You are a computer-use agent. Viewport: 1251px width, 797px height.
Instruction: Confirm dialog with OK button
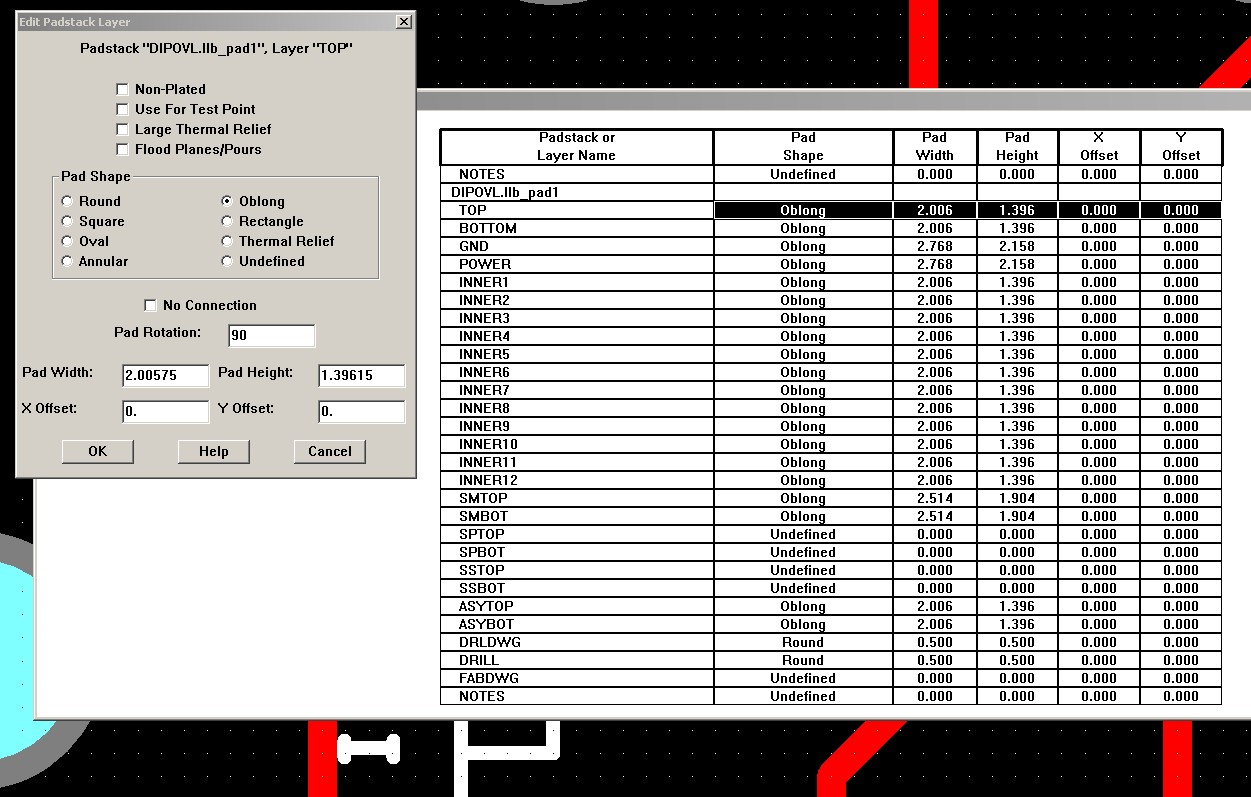(97, 451)
